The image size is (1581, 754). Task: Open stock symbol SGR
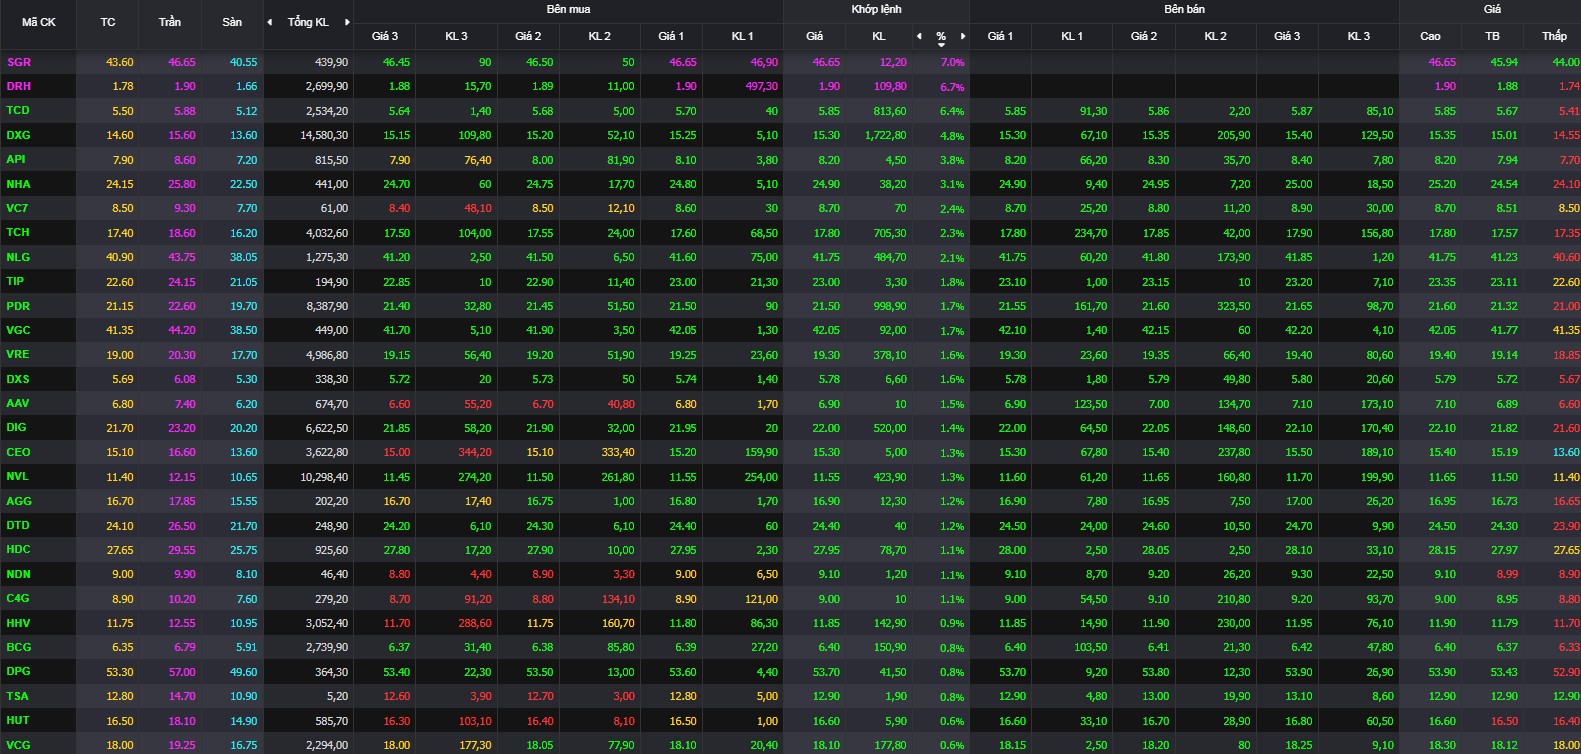tap(19, 62)
